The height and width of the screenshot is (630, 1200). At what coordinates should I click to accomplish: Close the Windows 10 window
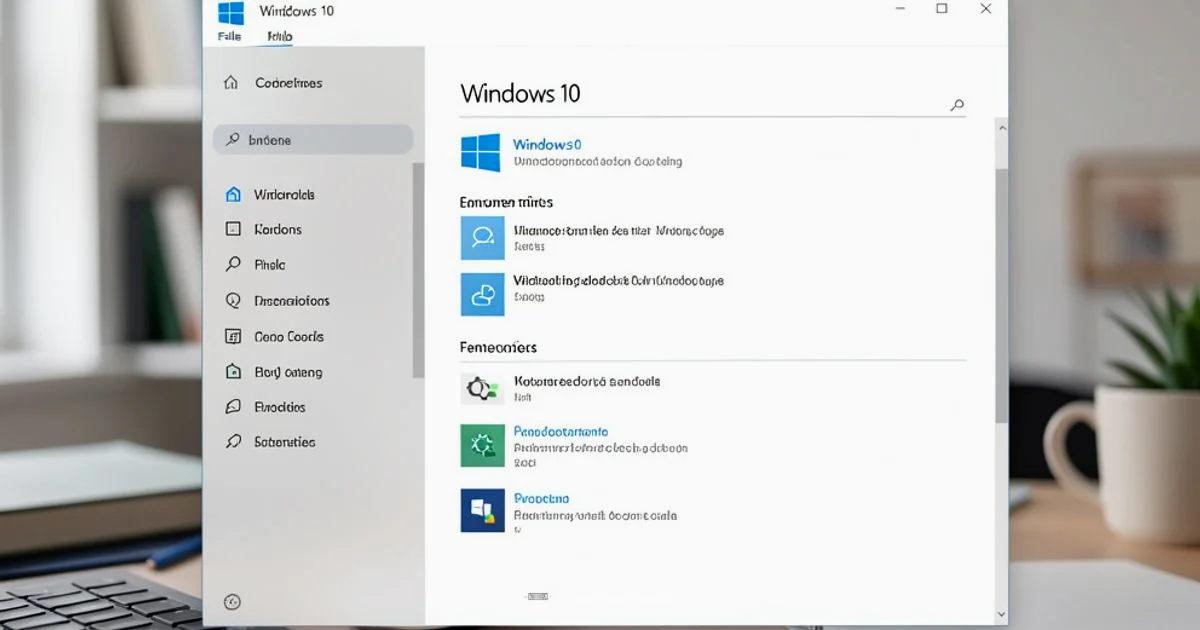[x=986, y=9]
